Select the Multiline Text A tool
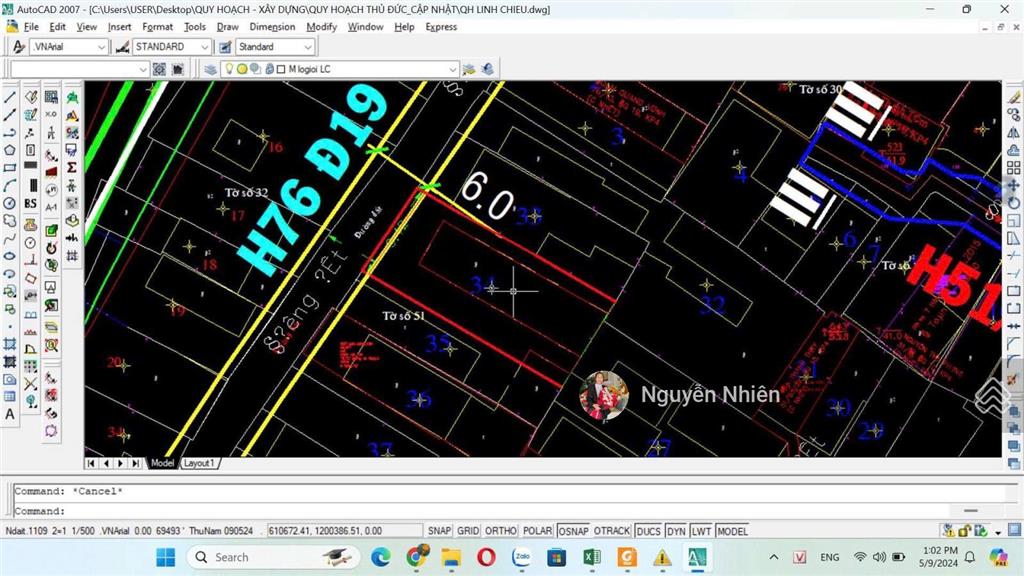This screenshot has width=1024, height=576. pyautogui.click(x=10, y=414)
